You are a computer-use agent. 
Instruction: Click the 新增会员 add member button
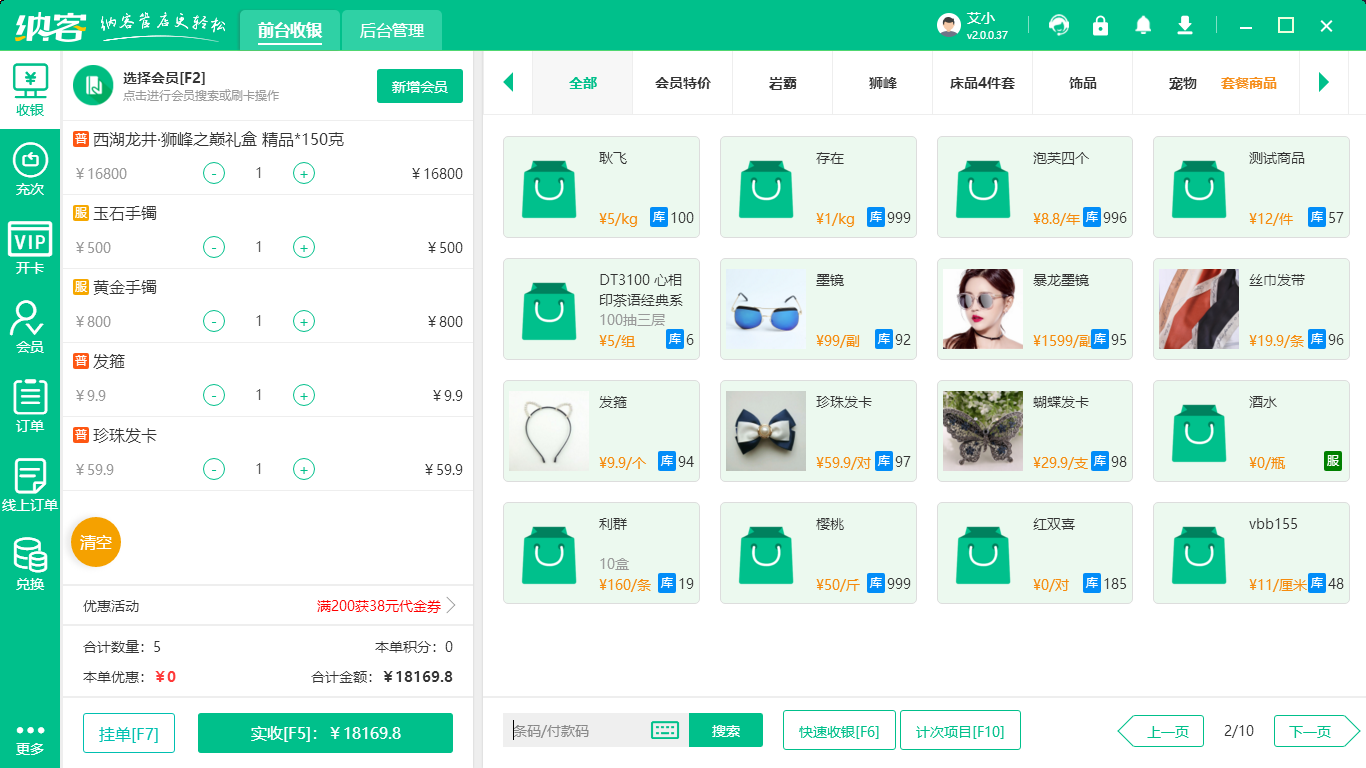tap(420, 86)
